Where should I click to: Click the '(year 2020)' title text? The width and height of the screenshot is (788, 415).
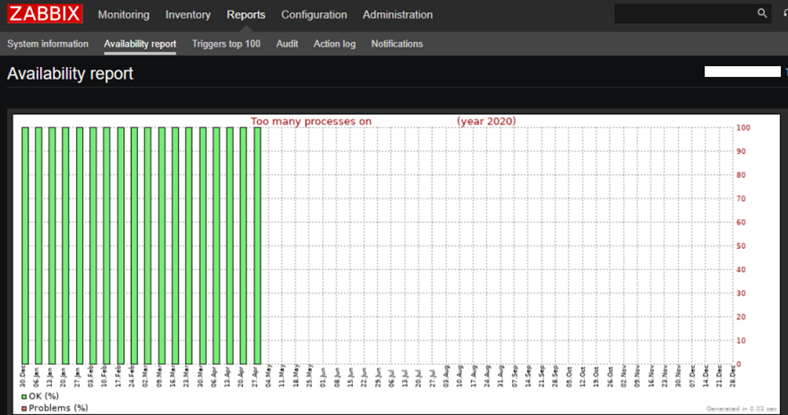click(486, 121)
